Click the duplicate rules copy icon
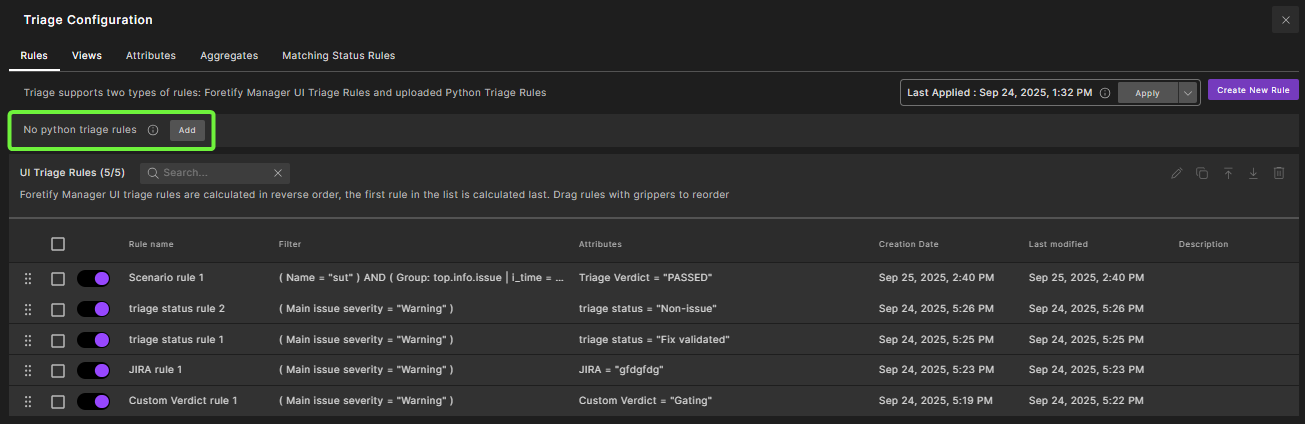This screenshot has width=1305, height=424. tap(1202, 173)
